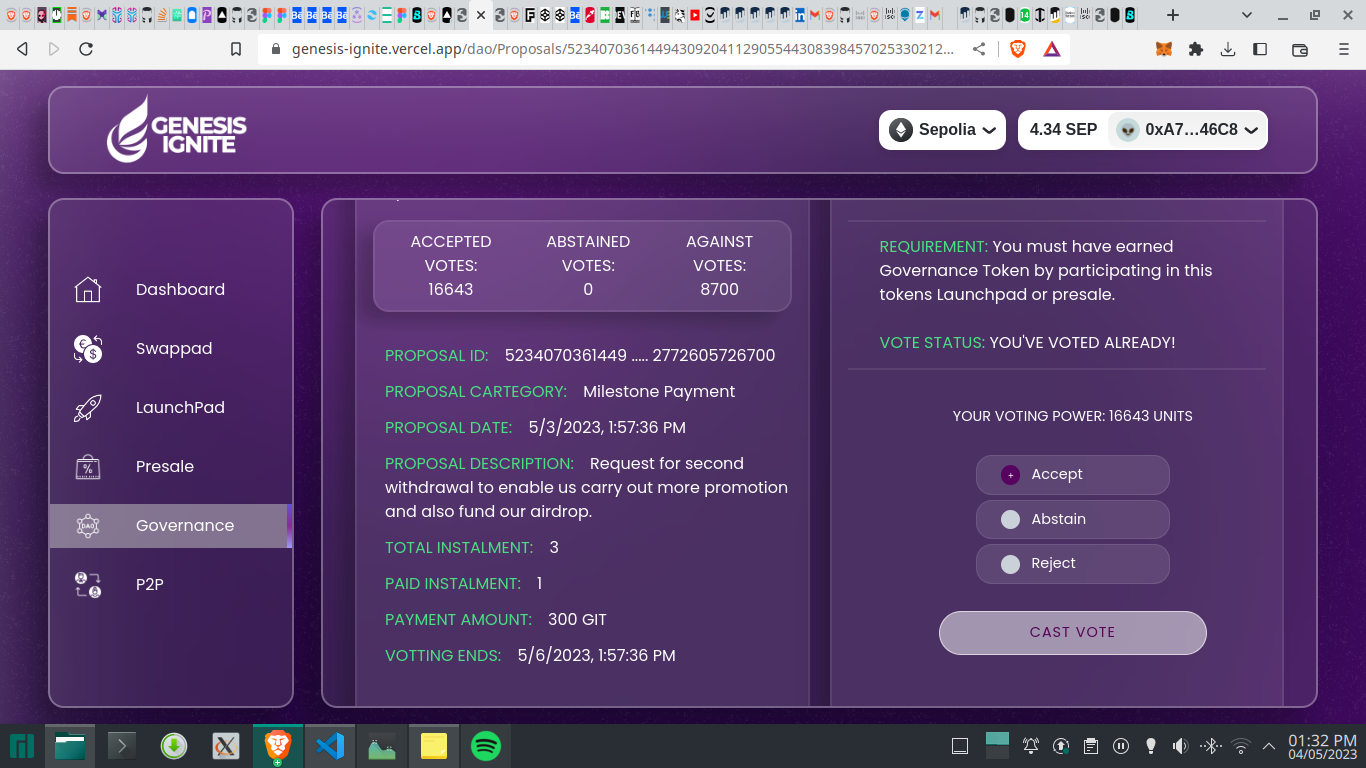1366x768 pixels.
Task: Click the 300 GIT payment amount
Action: [x=577, y=620]
